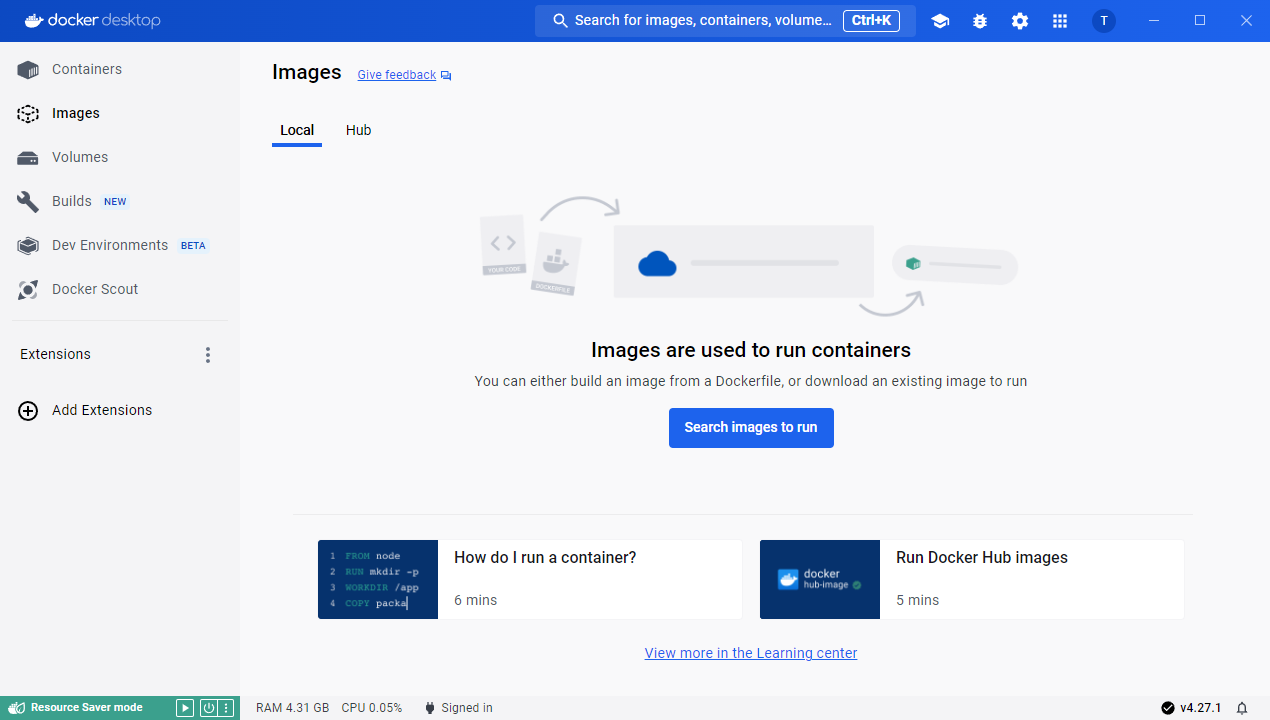Image resolution: width=1270 pixels, height=720 pixels.
Task: Click the BETA badge beside Dev Environments
Action: coord(193,246)
